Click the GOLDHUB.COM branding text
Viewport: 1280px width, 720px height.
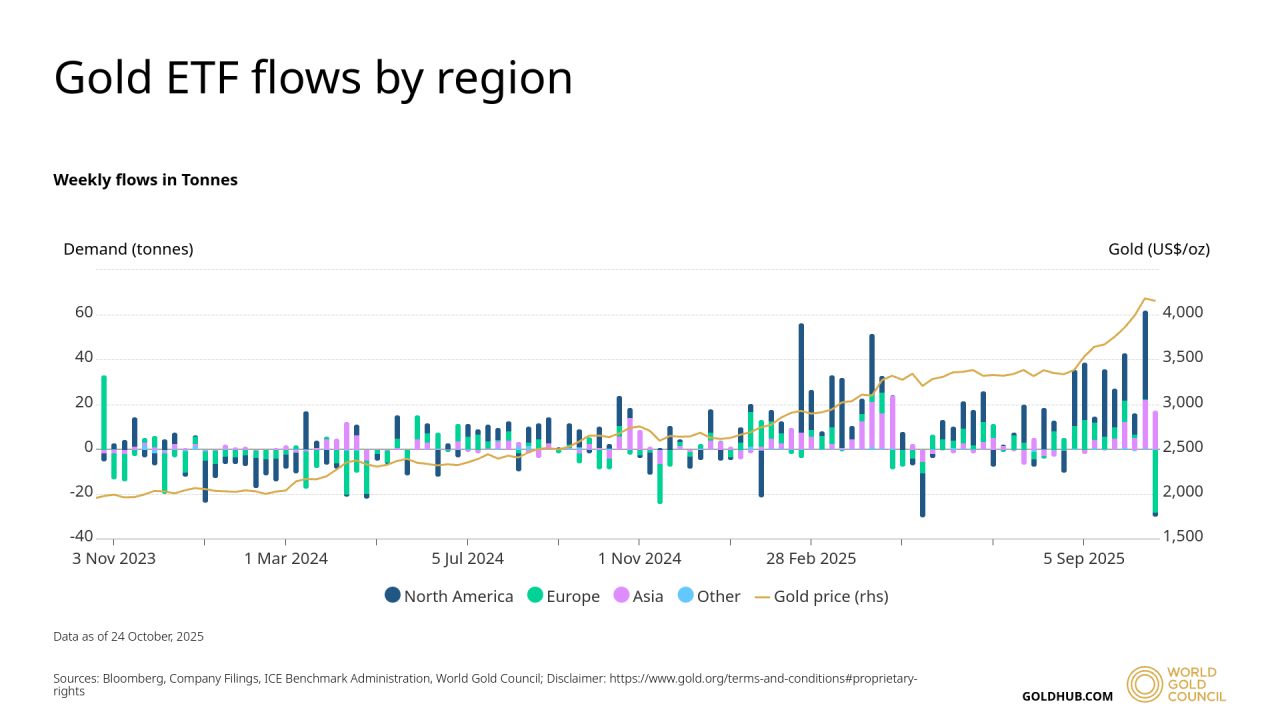(x=1067, y=696)
